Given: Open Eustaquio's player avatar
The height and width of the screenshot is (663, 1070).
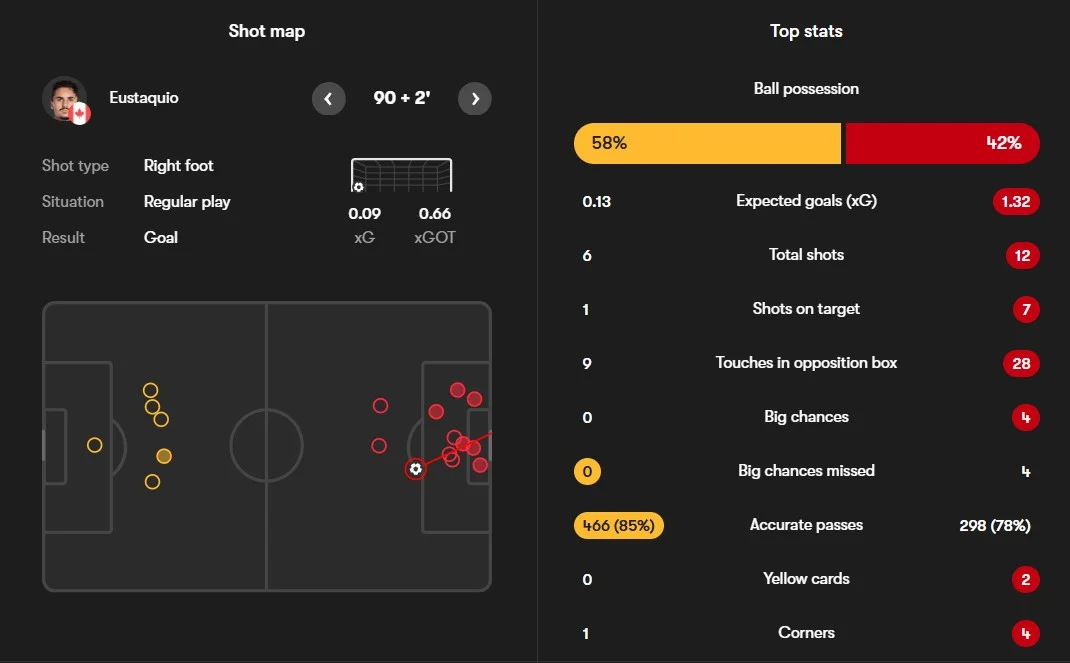Looking at the screenshot, I should pyautogui.click(x=66, y=100).
